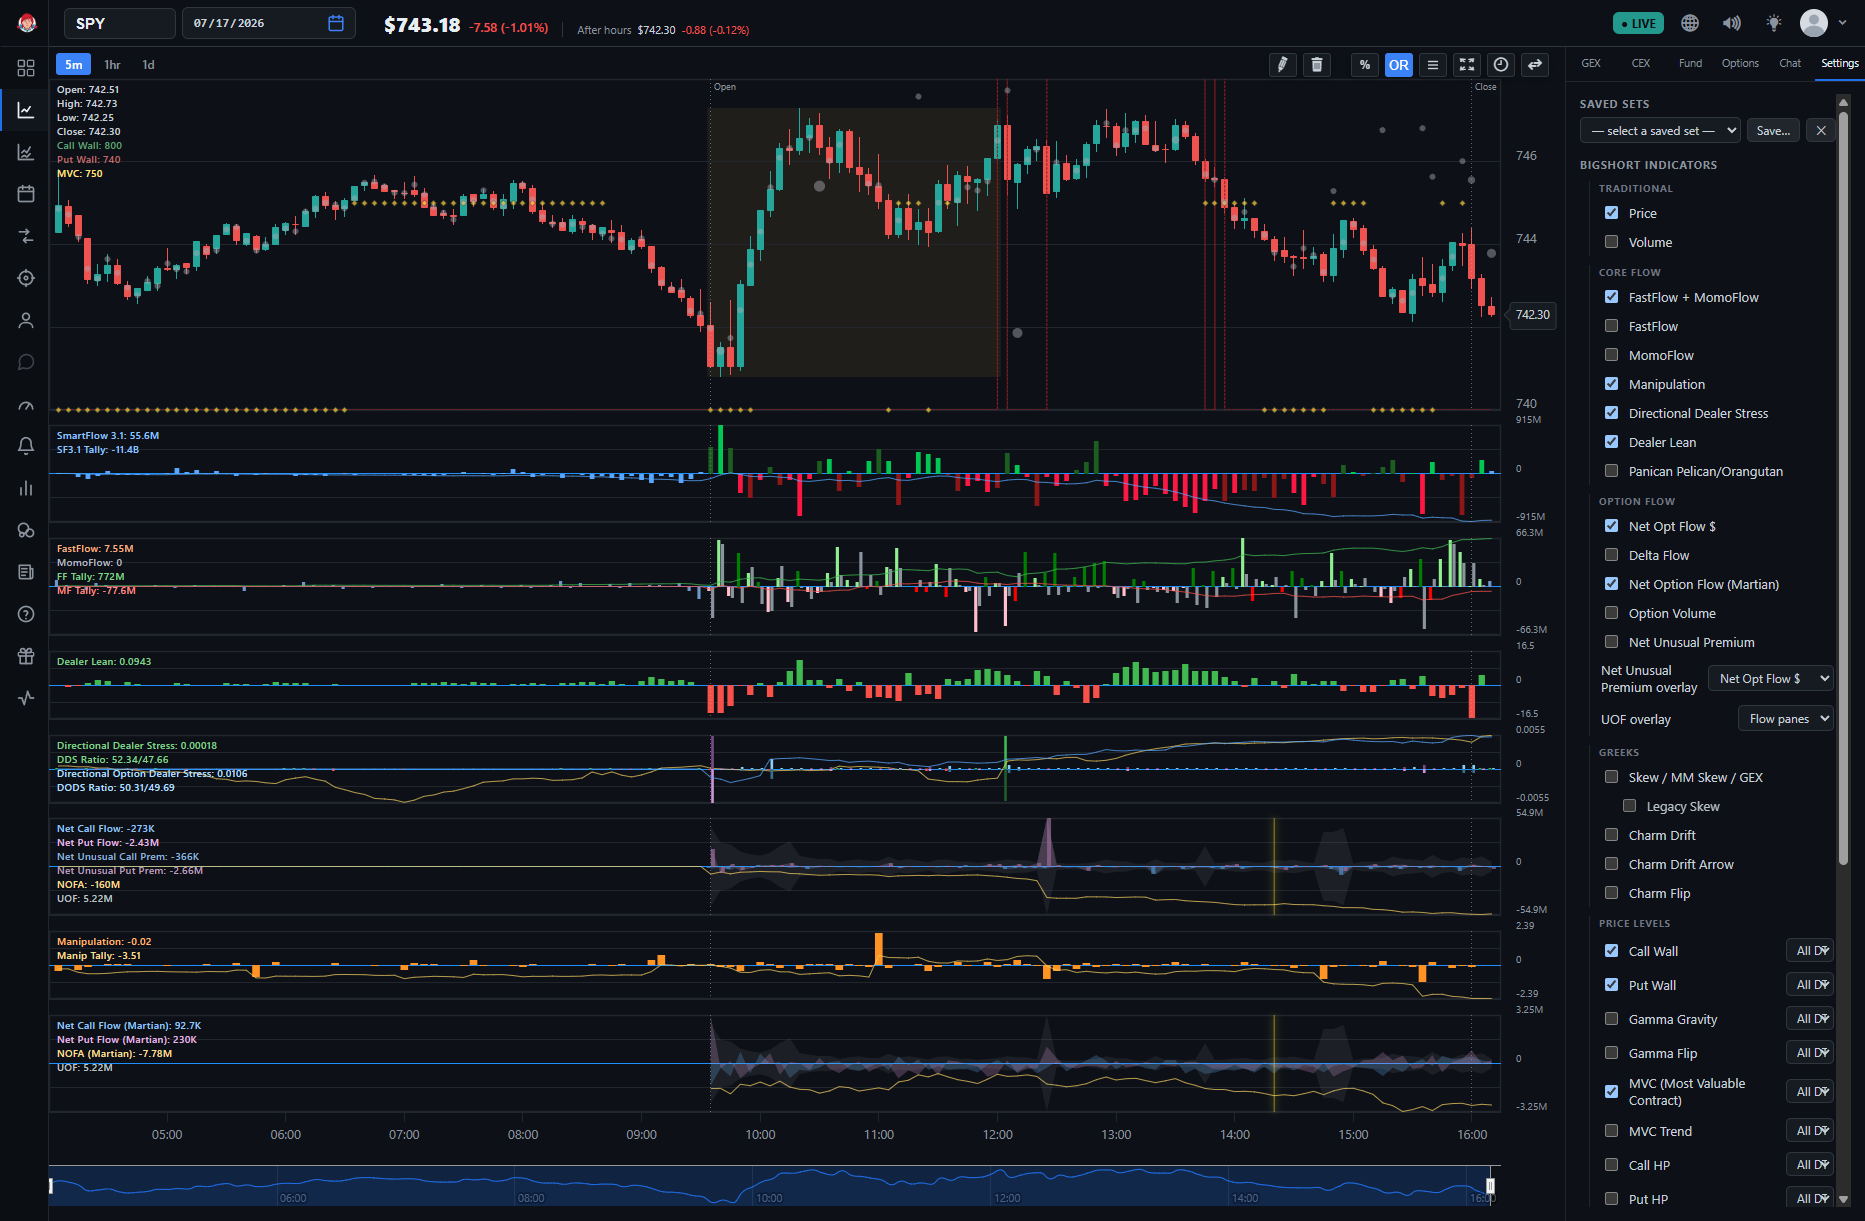This screenshot has width=1865, height=1221.
Task: Click the fullscreen expand arrows icon
Action: tap(1467, 65)
